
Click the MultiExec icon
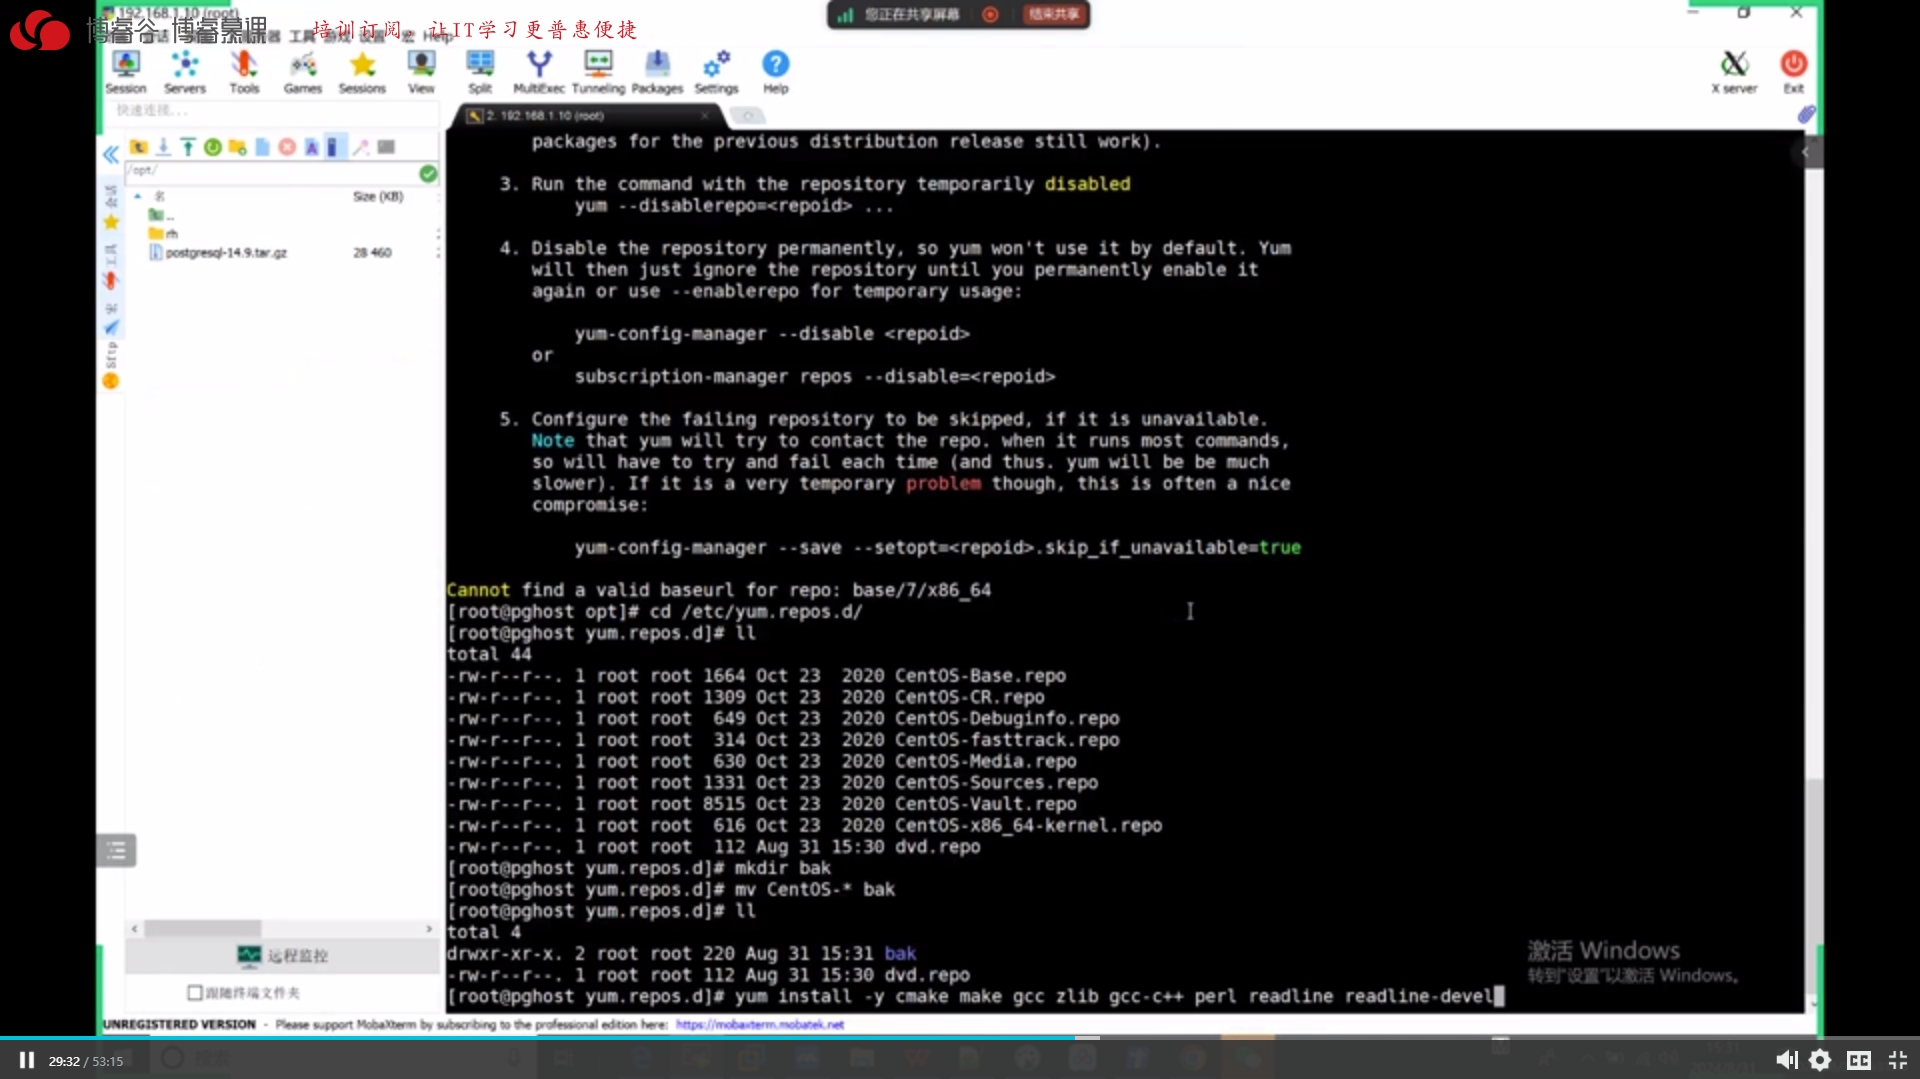pyautogui.click(x=539, y=72)
